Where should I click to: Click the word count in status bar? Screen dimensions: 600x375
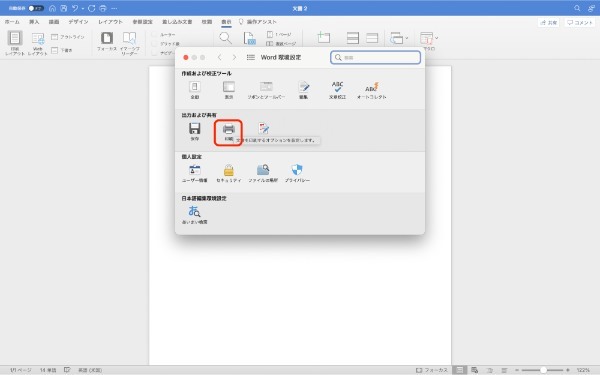click(x=48, y=370)
